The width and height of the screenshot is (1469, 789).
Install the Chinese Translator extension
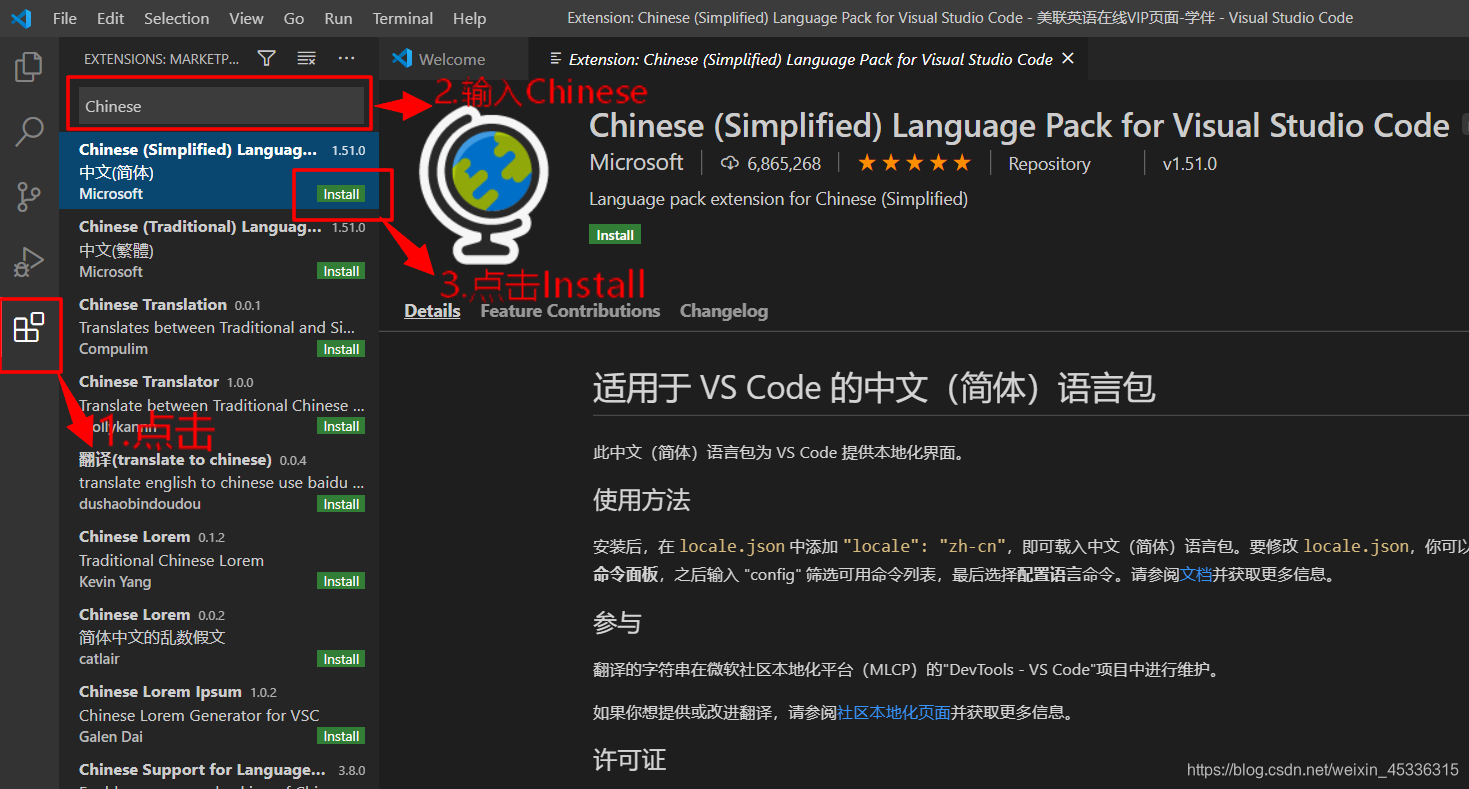click(341, 426)
